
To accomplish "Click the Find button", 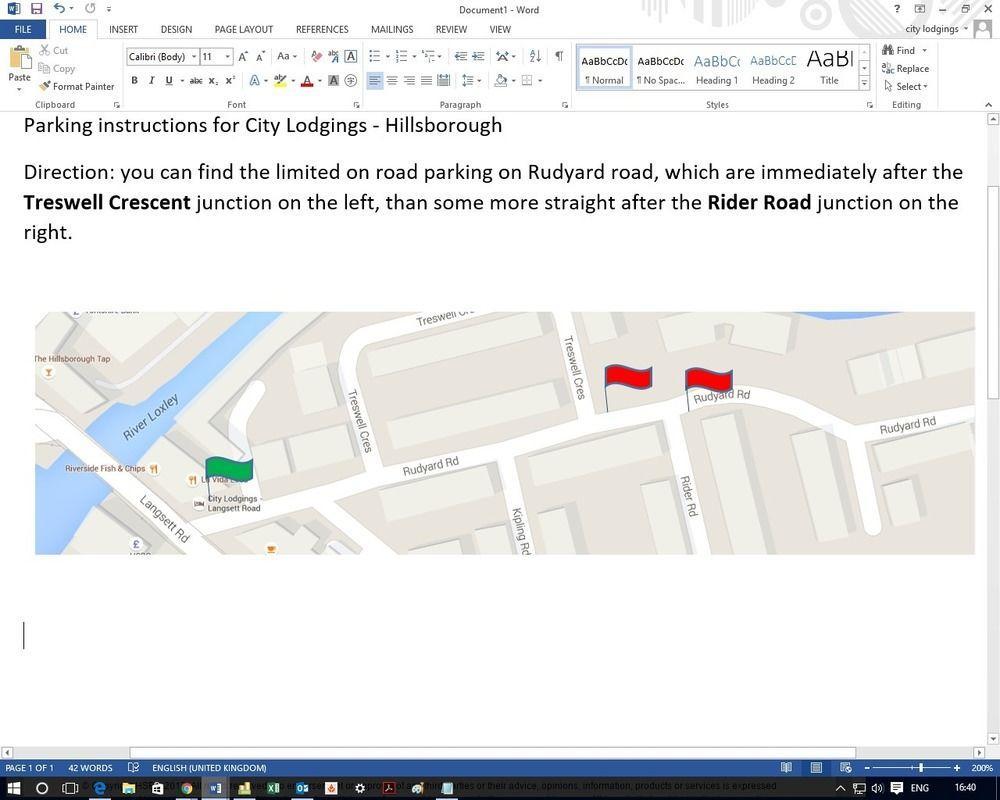I will (x=899, y=50).
